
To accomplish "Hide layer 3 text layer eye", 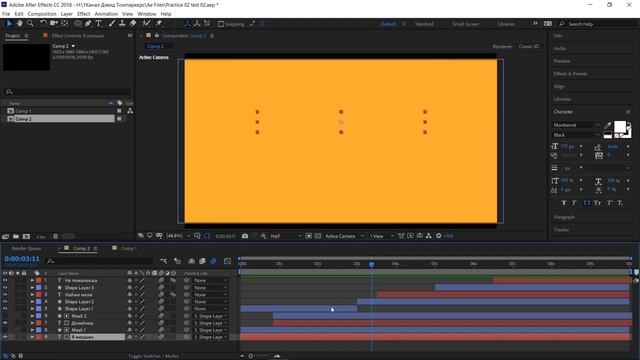I will click(5, 295).
